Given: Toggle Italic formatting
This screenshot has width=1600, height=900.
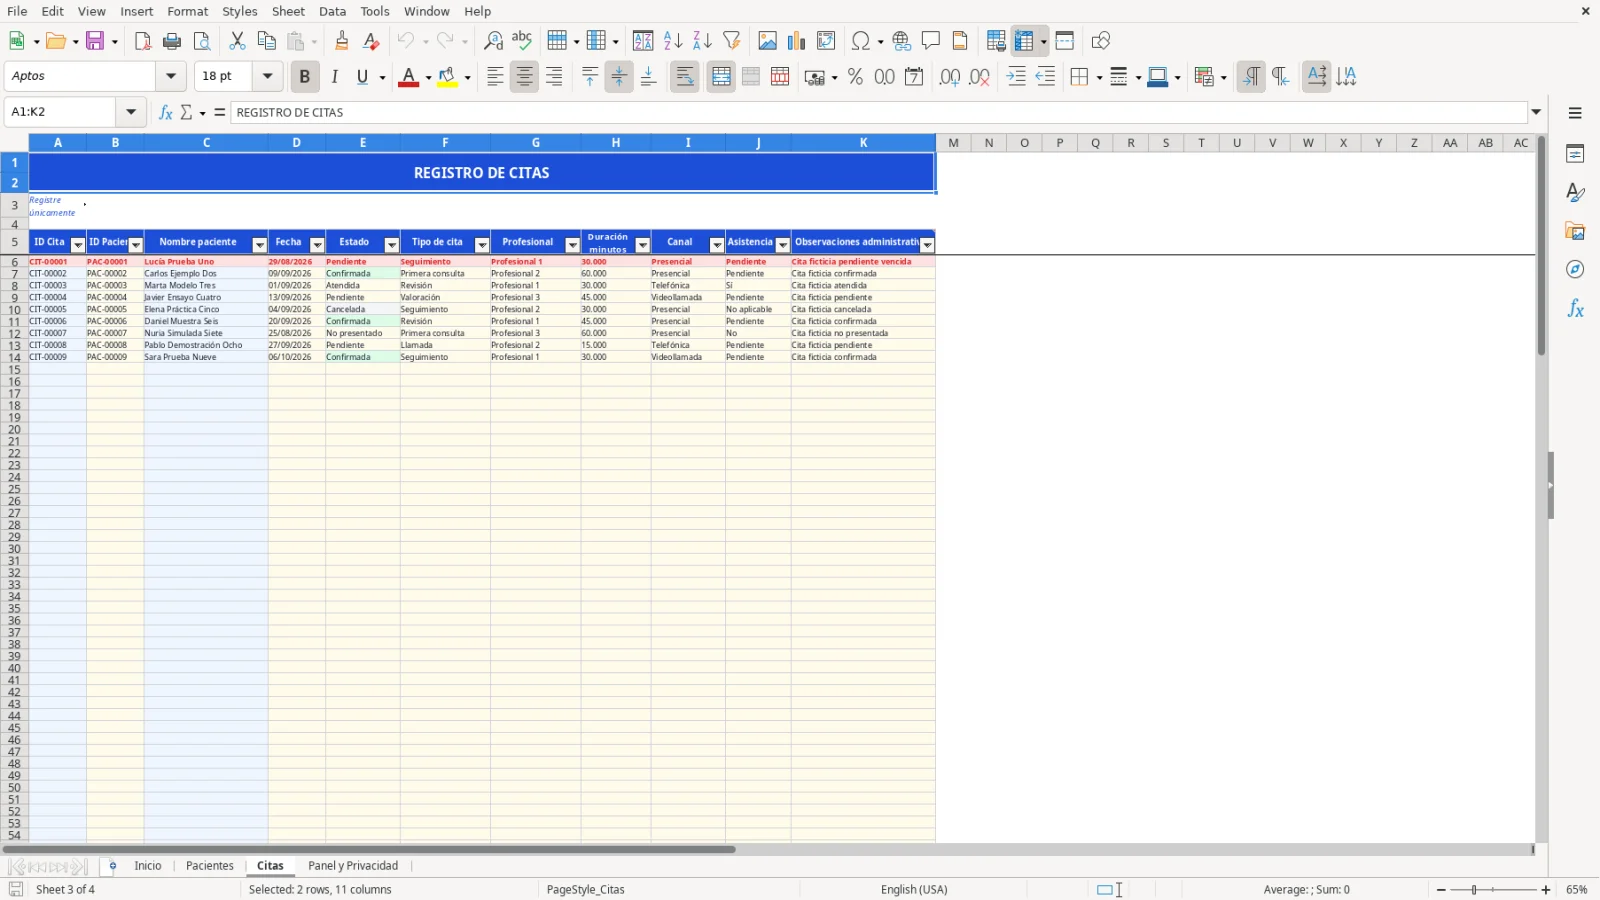Looking at the screenshot, I should point(334,76).
